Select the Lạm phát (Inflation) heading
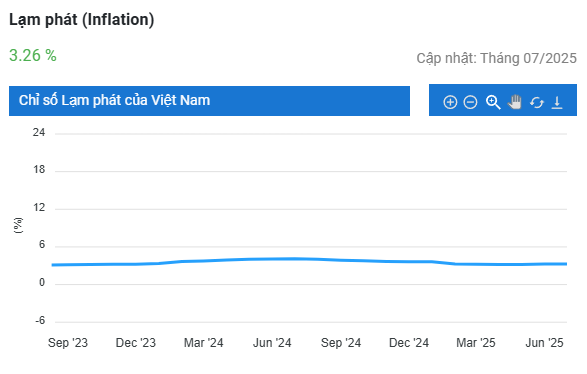This screenshot has height=374, width=587. tap(82, 20)
